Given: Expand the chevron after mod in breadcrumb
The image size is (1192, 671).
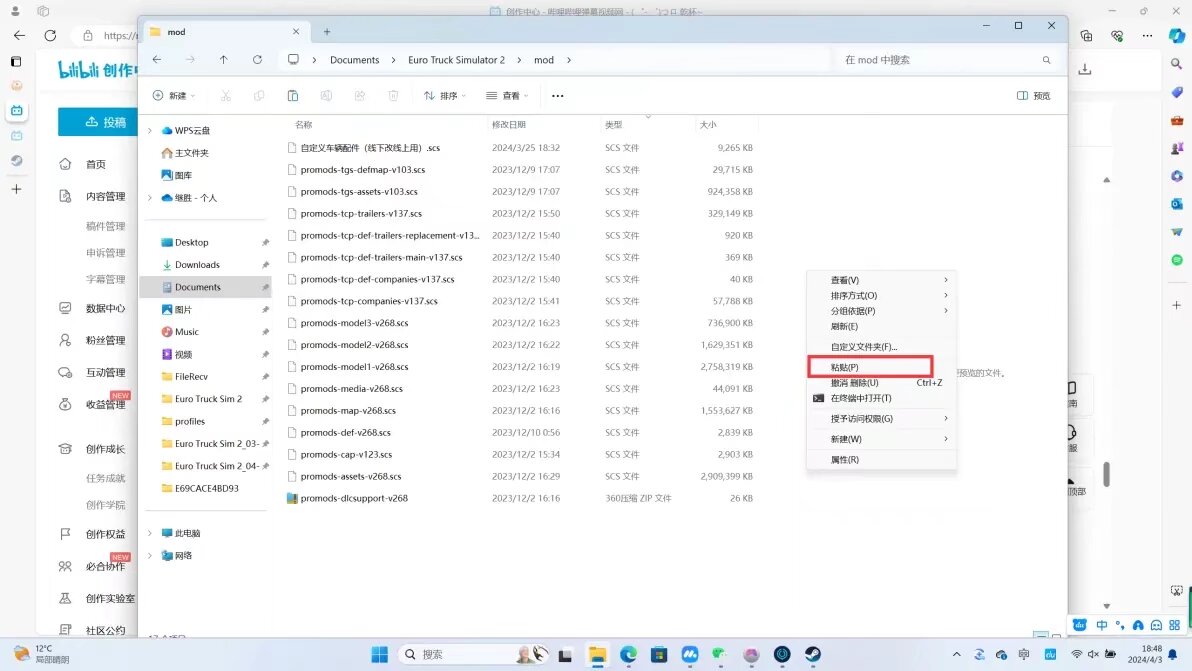Looking at the screenshot, I should (569, 60).
